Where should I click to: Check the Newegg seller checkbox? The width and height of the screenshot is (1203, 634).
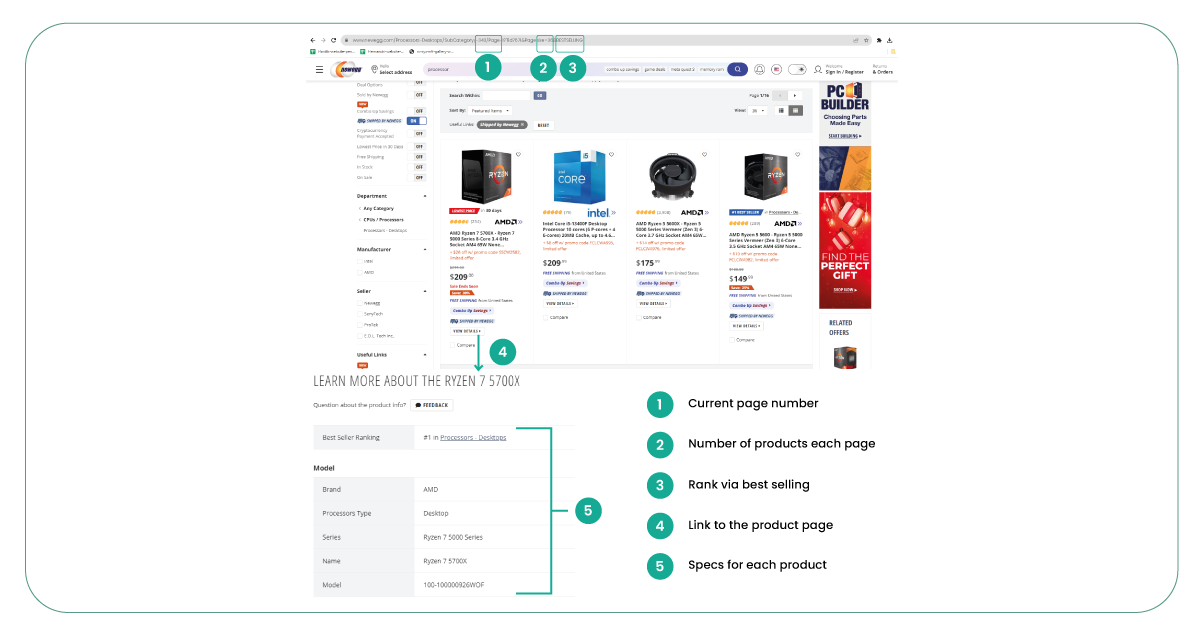[x=360, y=302]
